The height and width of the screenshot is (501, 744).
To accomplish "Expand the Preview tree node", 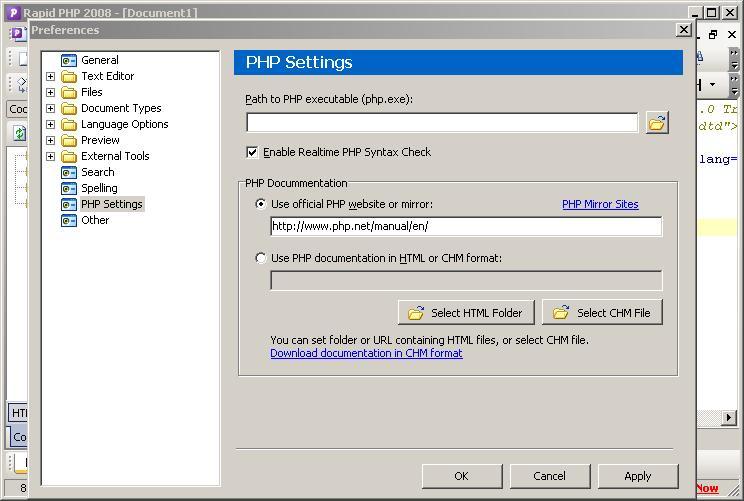I will [50, 140].
